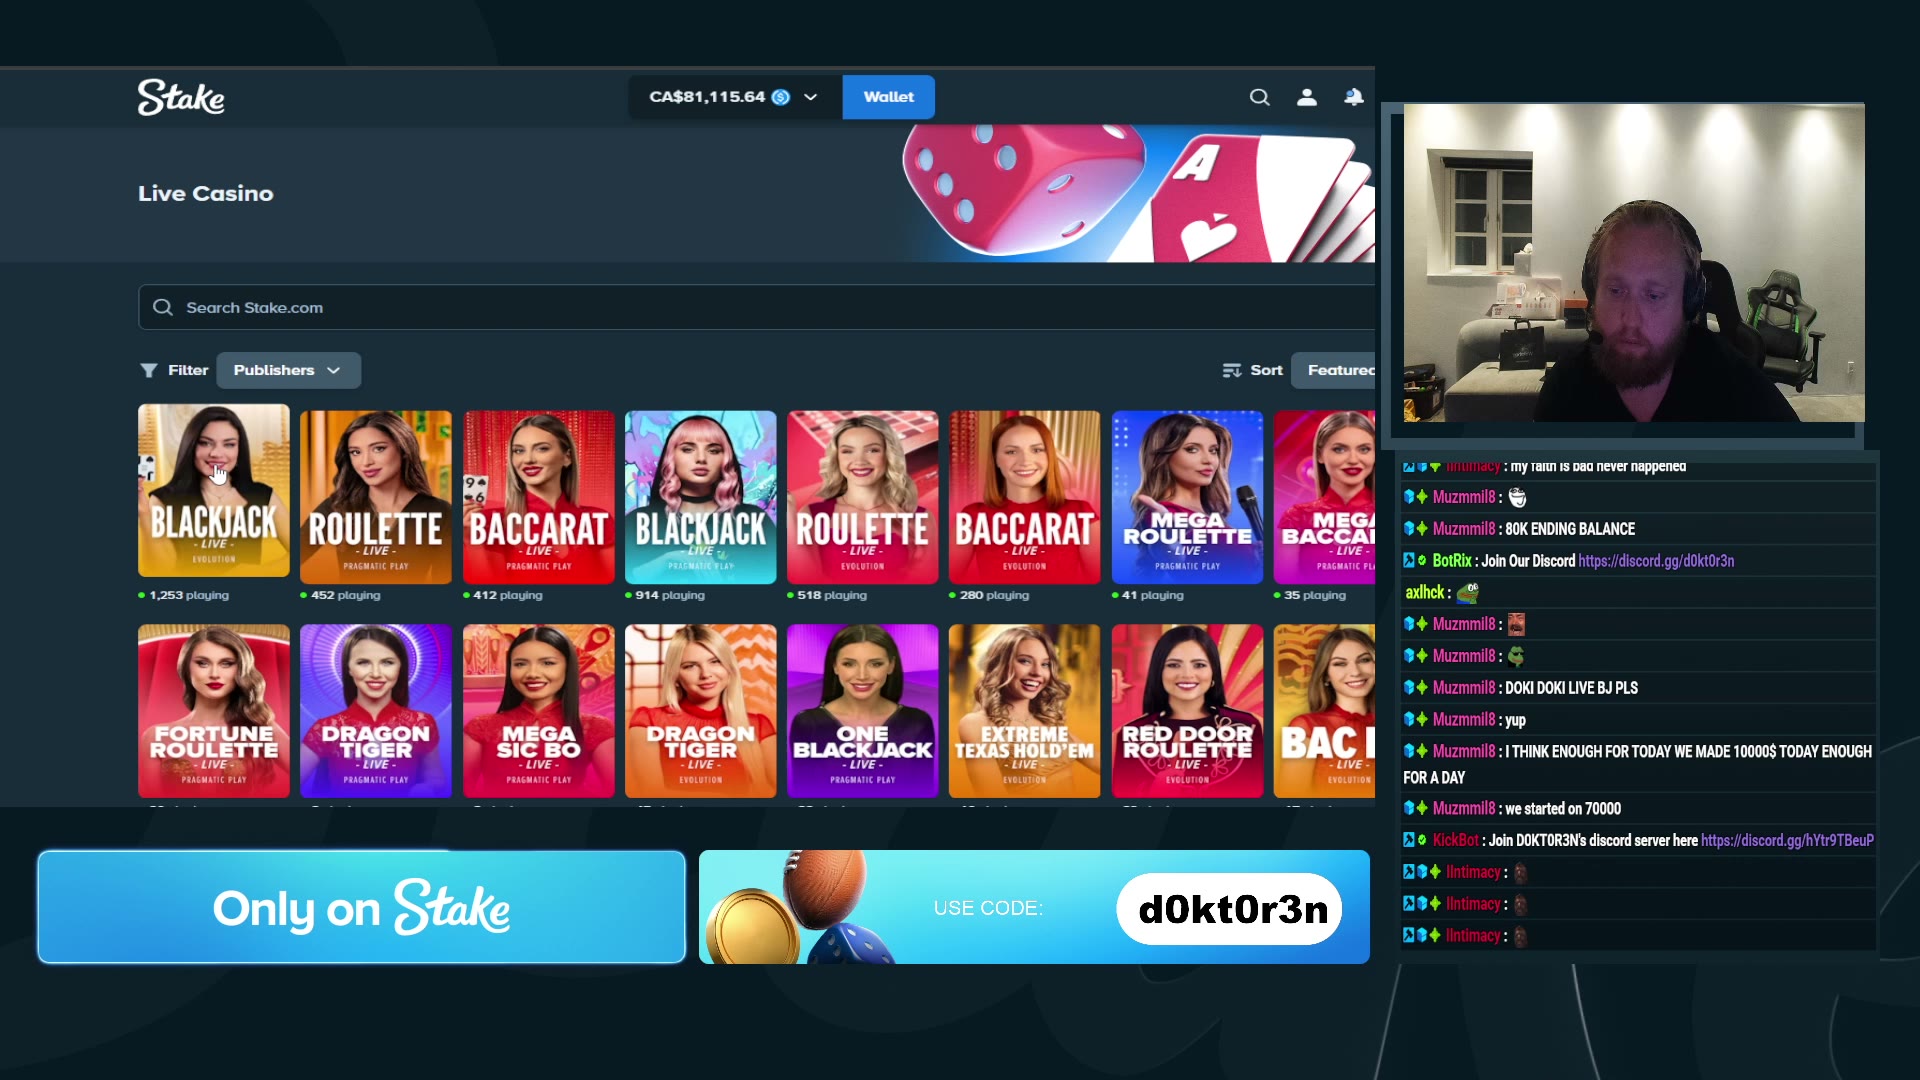Open the user profile icon

1307,97
